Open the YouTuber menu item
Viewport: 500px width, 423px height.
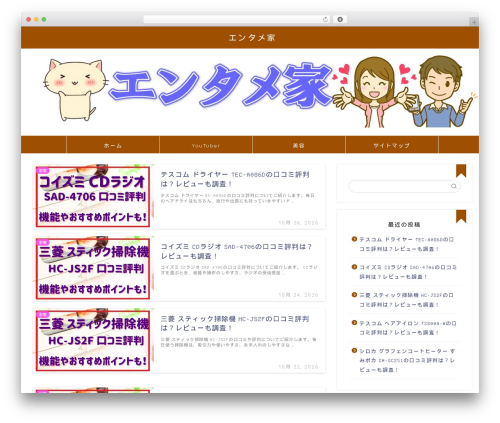pyautogui.click(x=206, y=145)
